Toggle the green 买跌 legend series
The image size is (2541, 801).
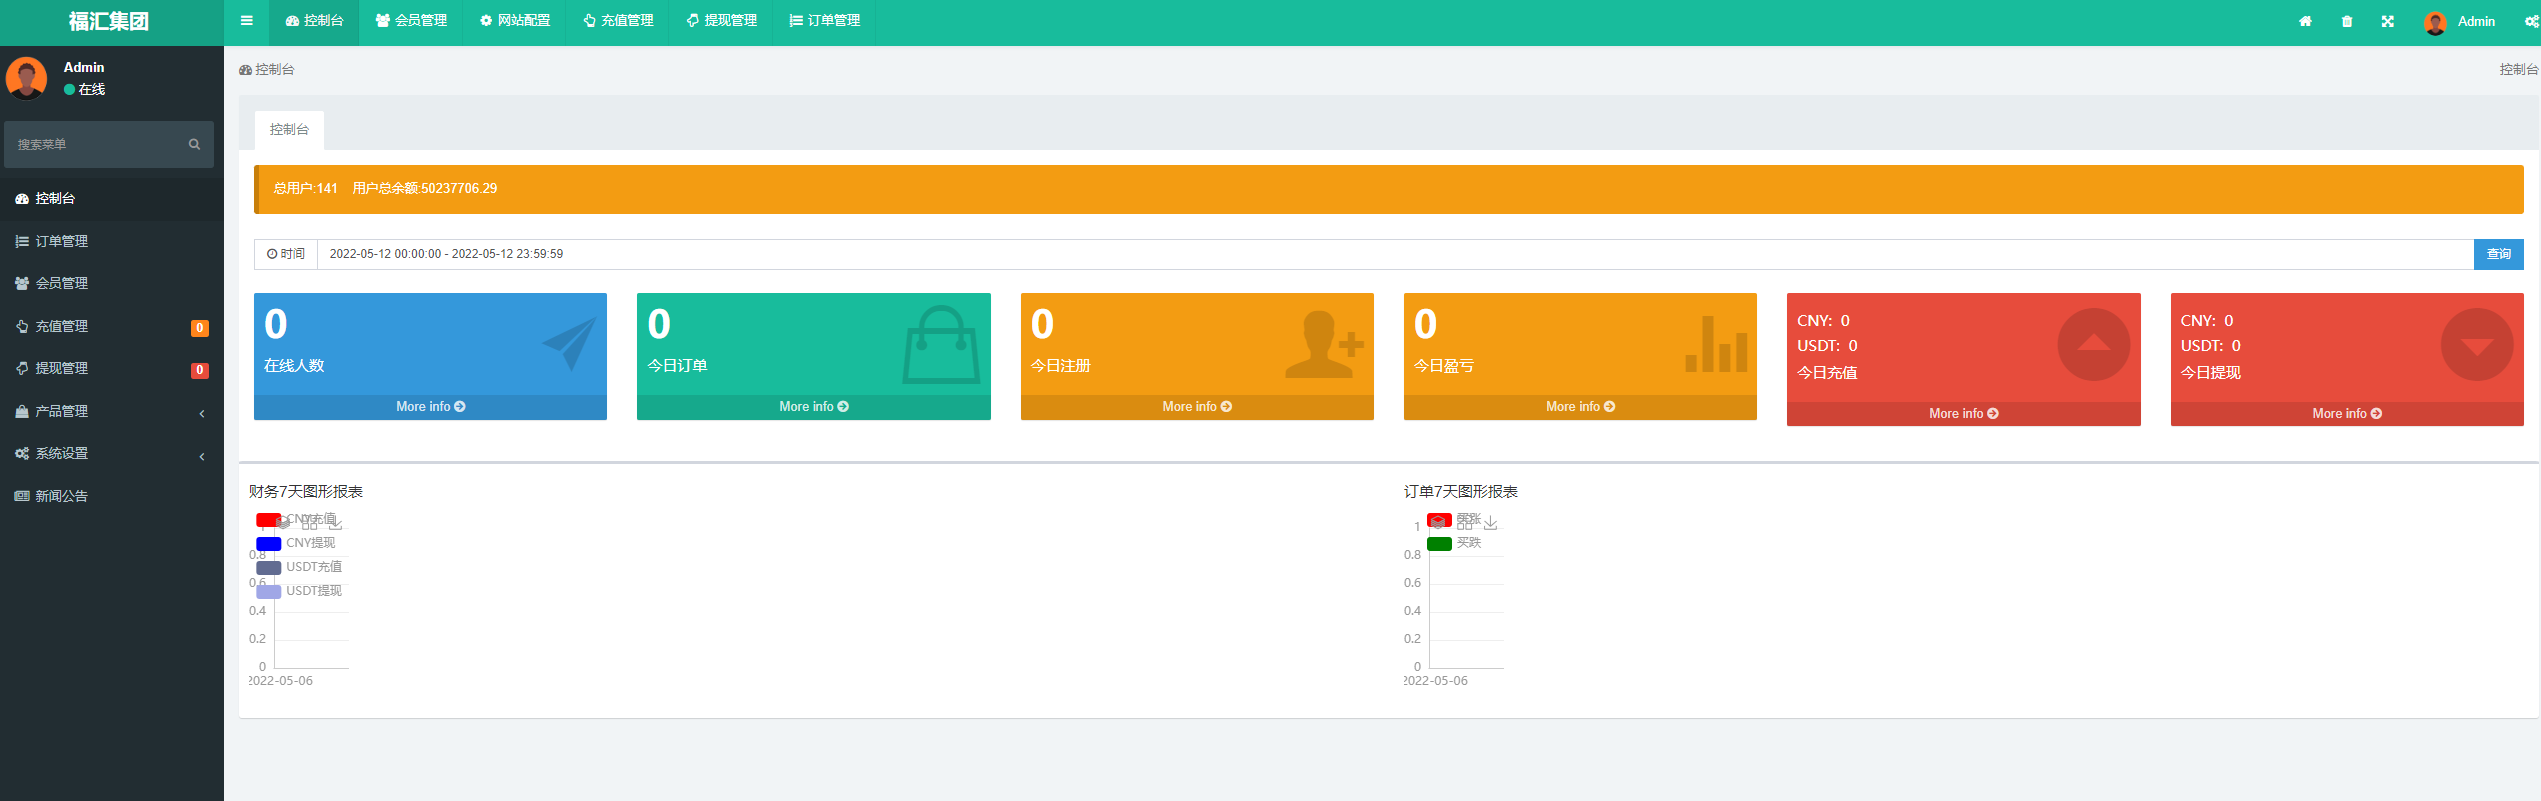coord(1439,544)
